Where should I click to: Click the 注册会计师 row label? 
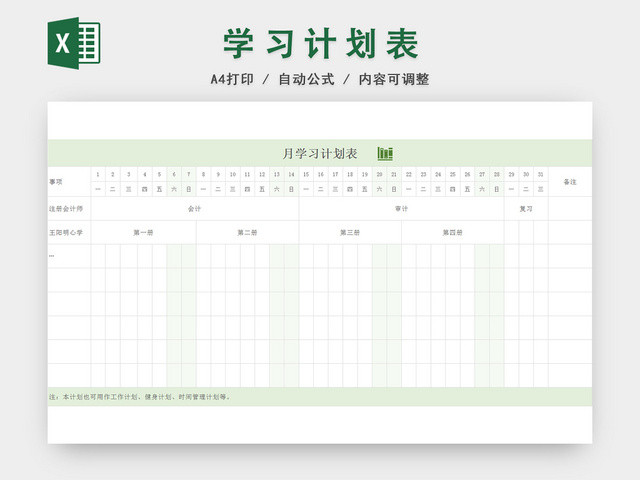(x=66, y=209)
